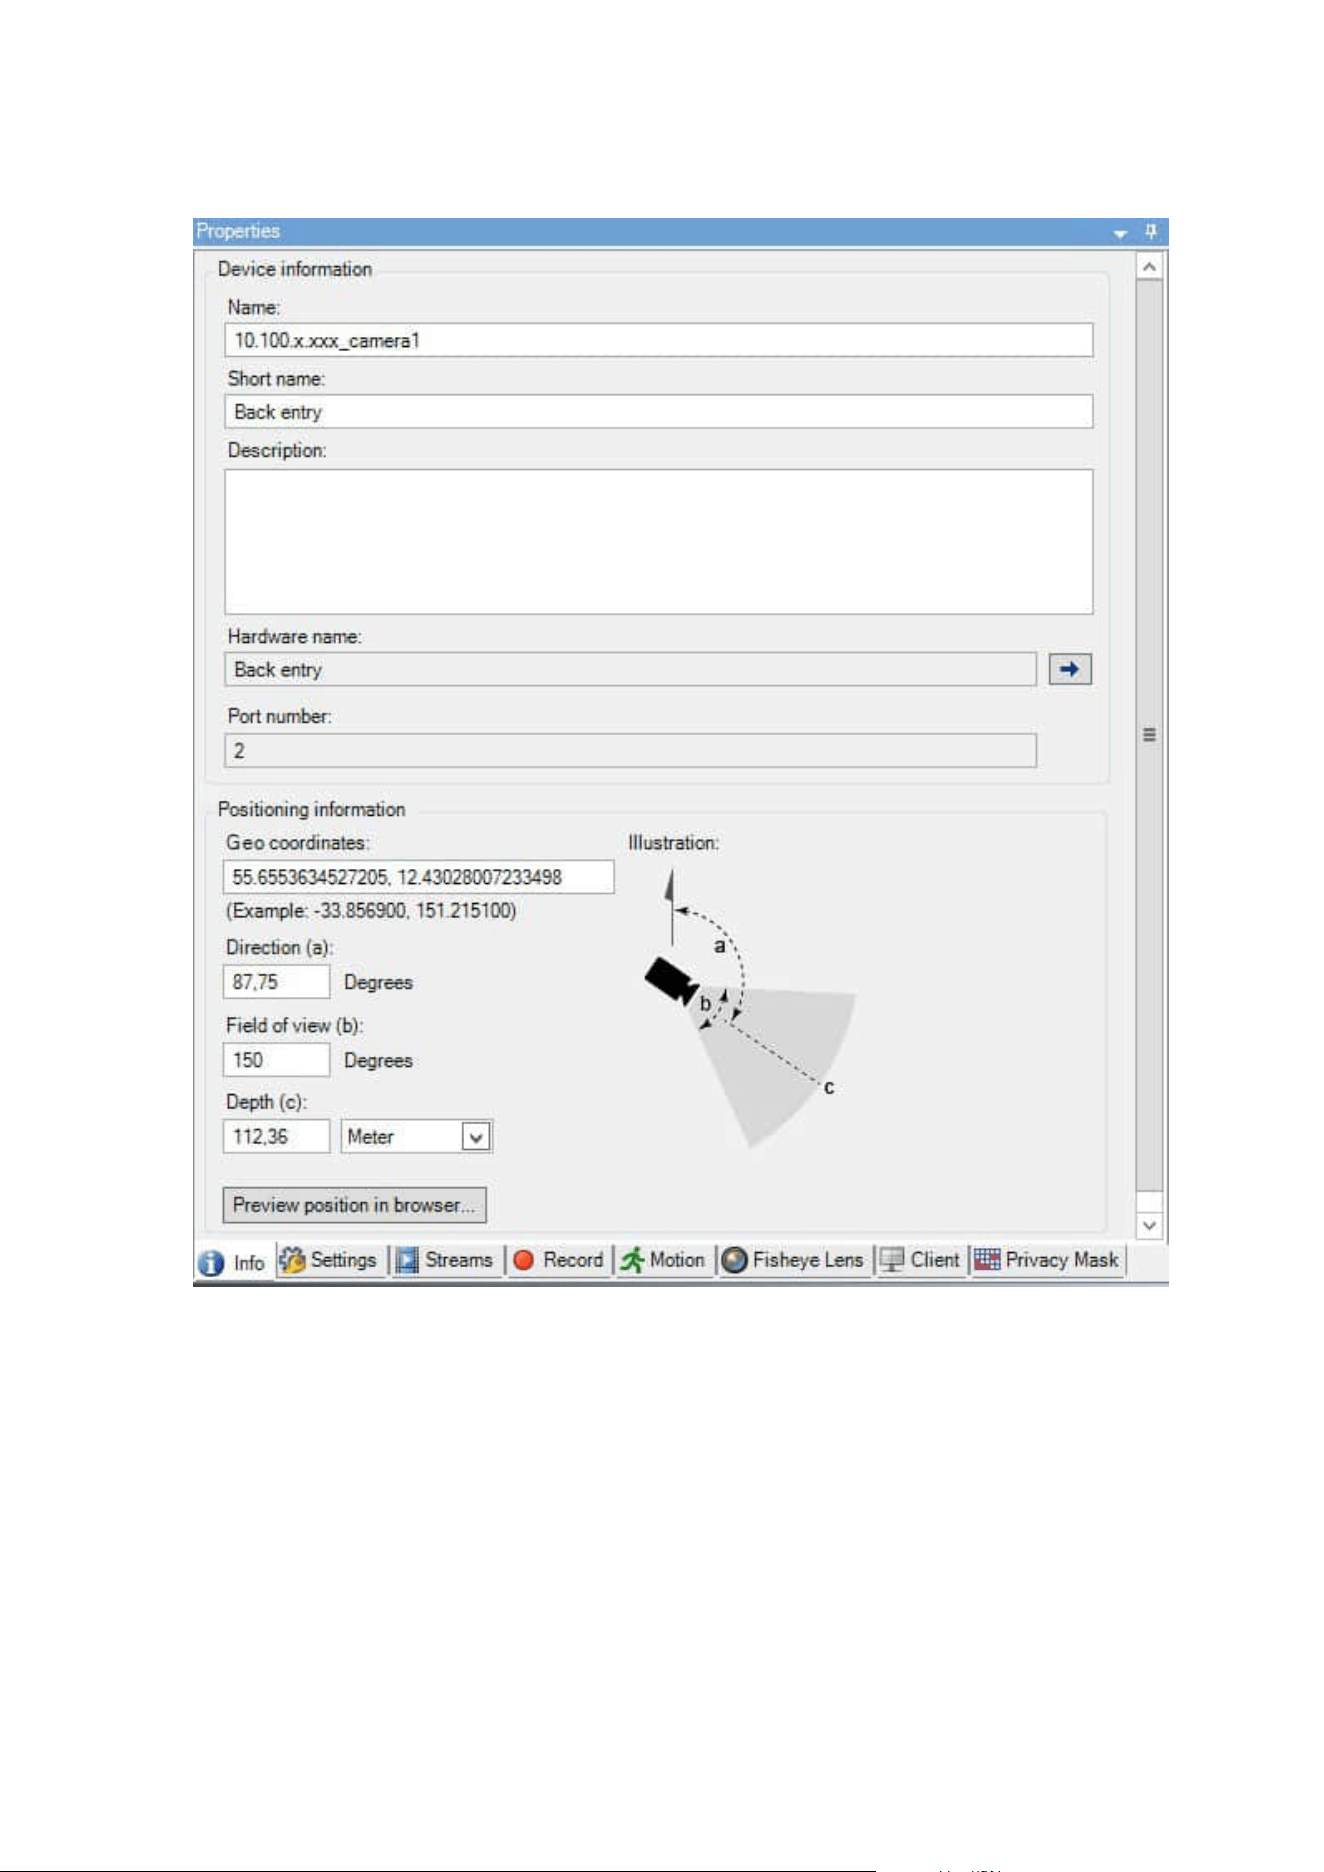Click the Motion running-man icon
Viewport: 1324px width, 1872px height.
632,1260
